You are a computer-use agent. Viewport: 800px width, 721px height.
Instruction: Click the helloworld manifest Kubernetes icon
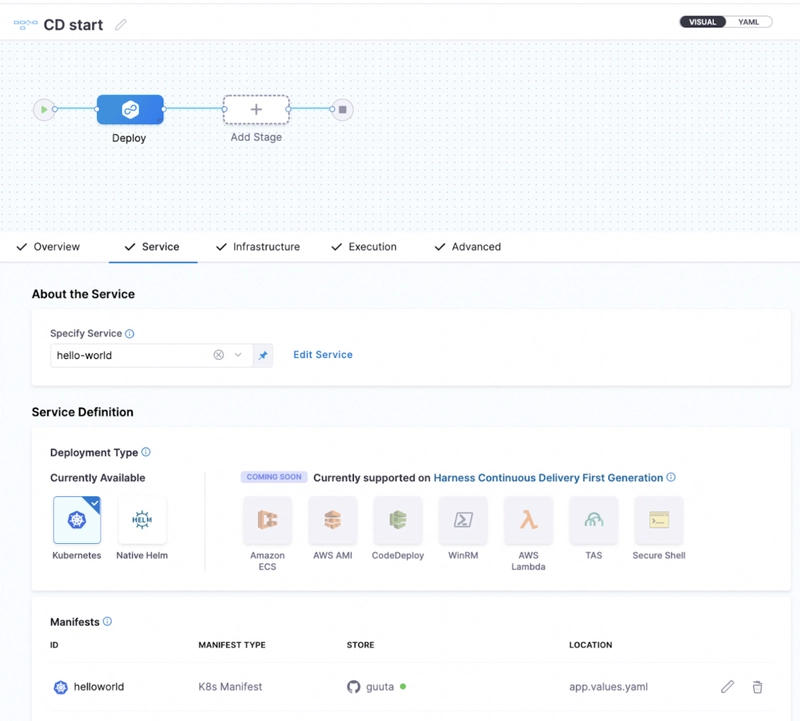click(61, 687)
